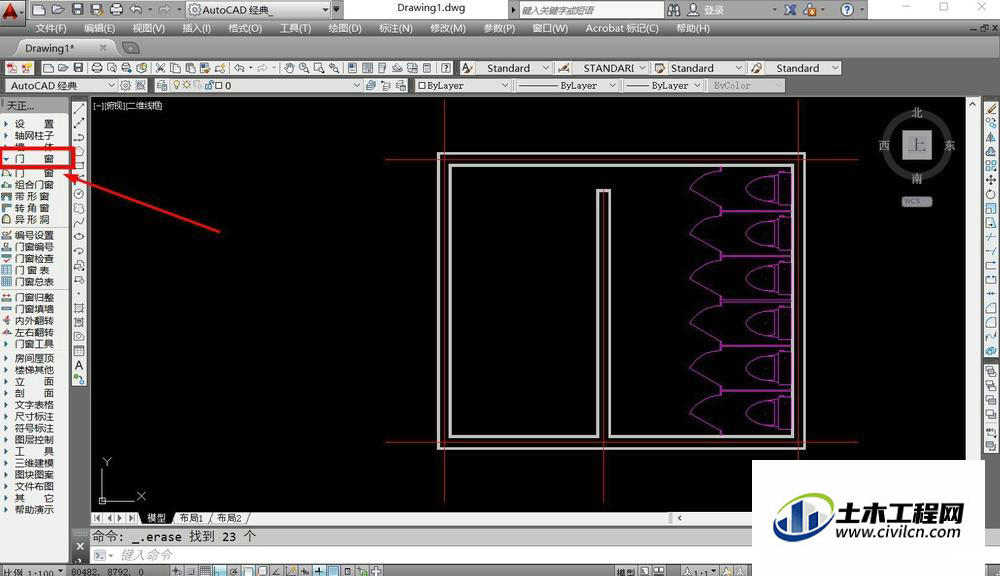This screenshot has height=576, width=1000.
Task: Open workspace settings gear icon
Action: [126, 85]
